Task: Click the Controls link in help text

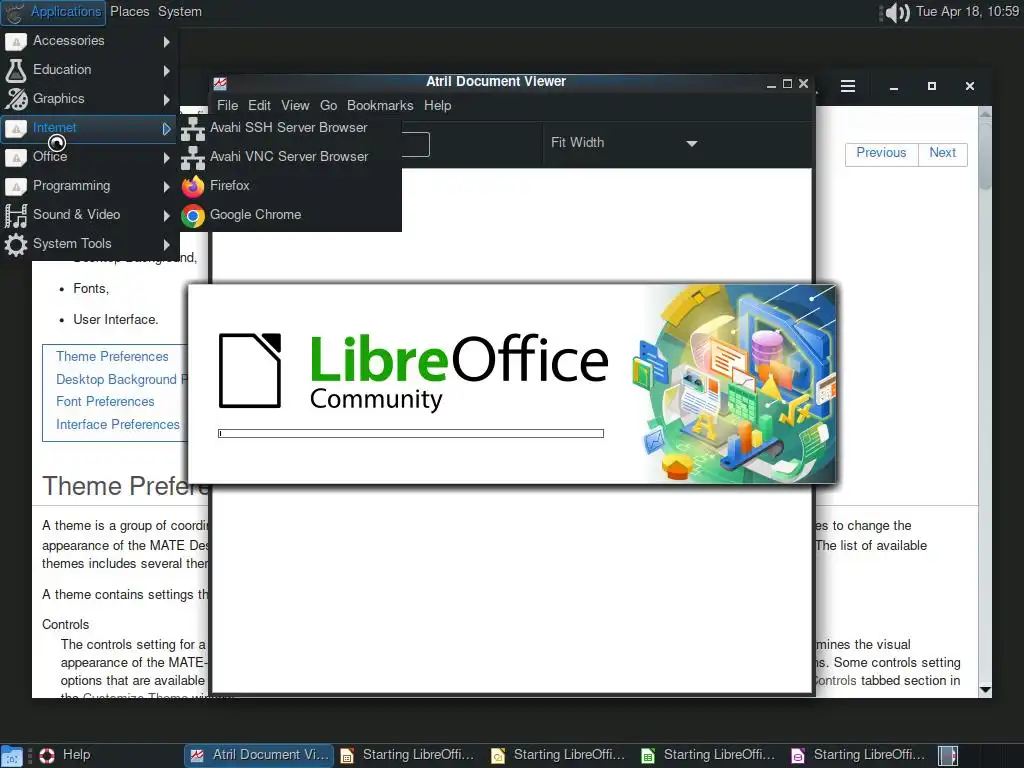Action: point(835,680)
